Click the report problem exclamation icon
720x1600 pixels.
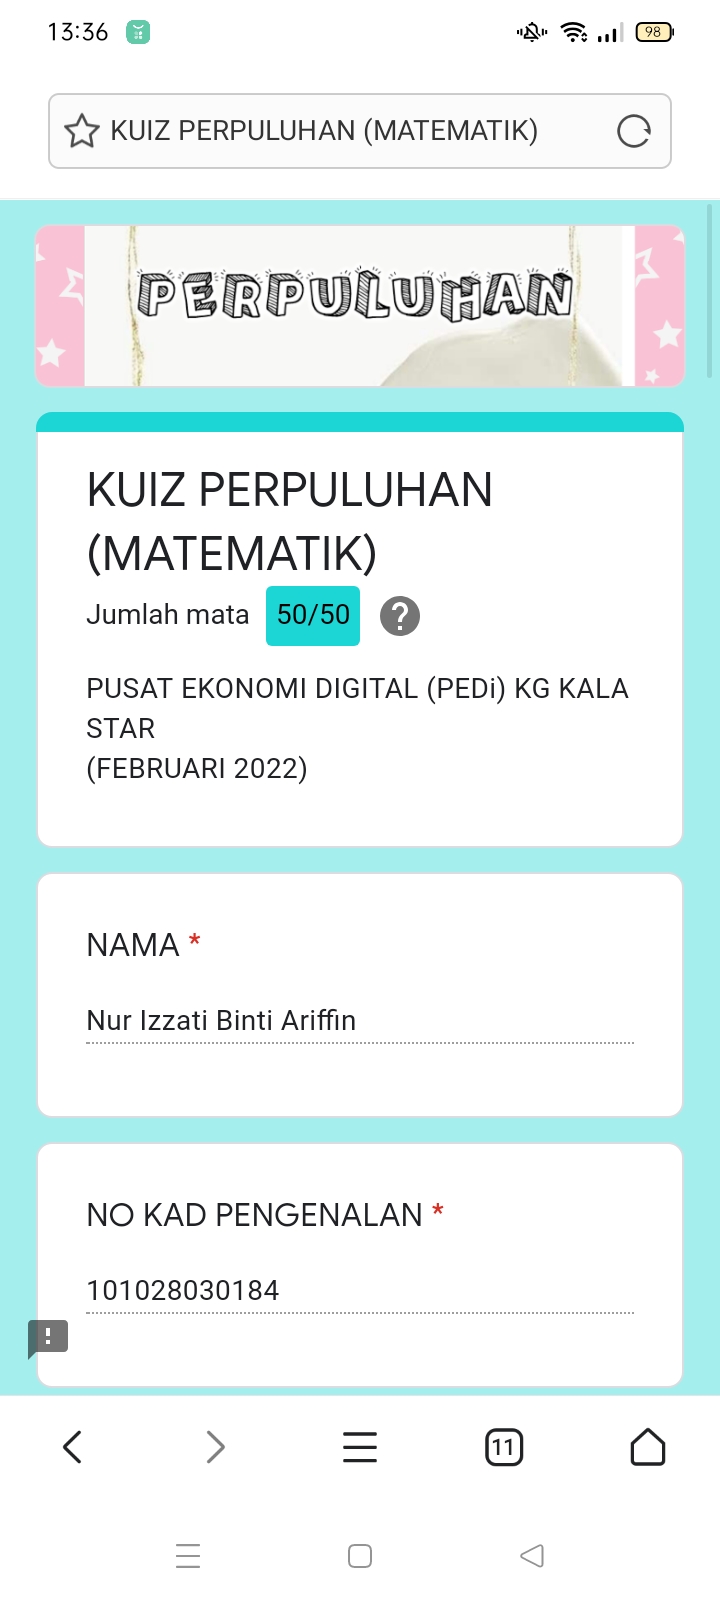click(x=48, y=1337)
